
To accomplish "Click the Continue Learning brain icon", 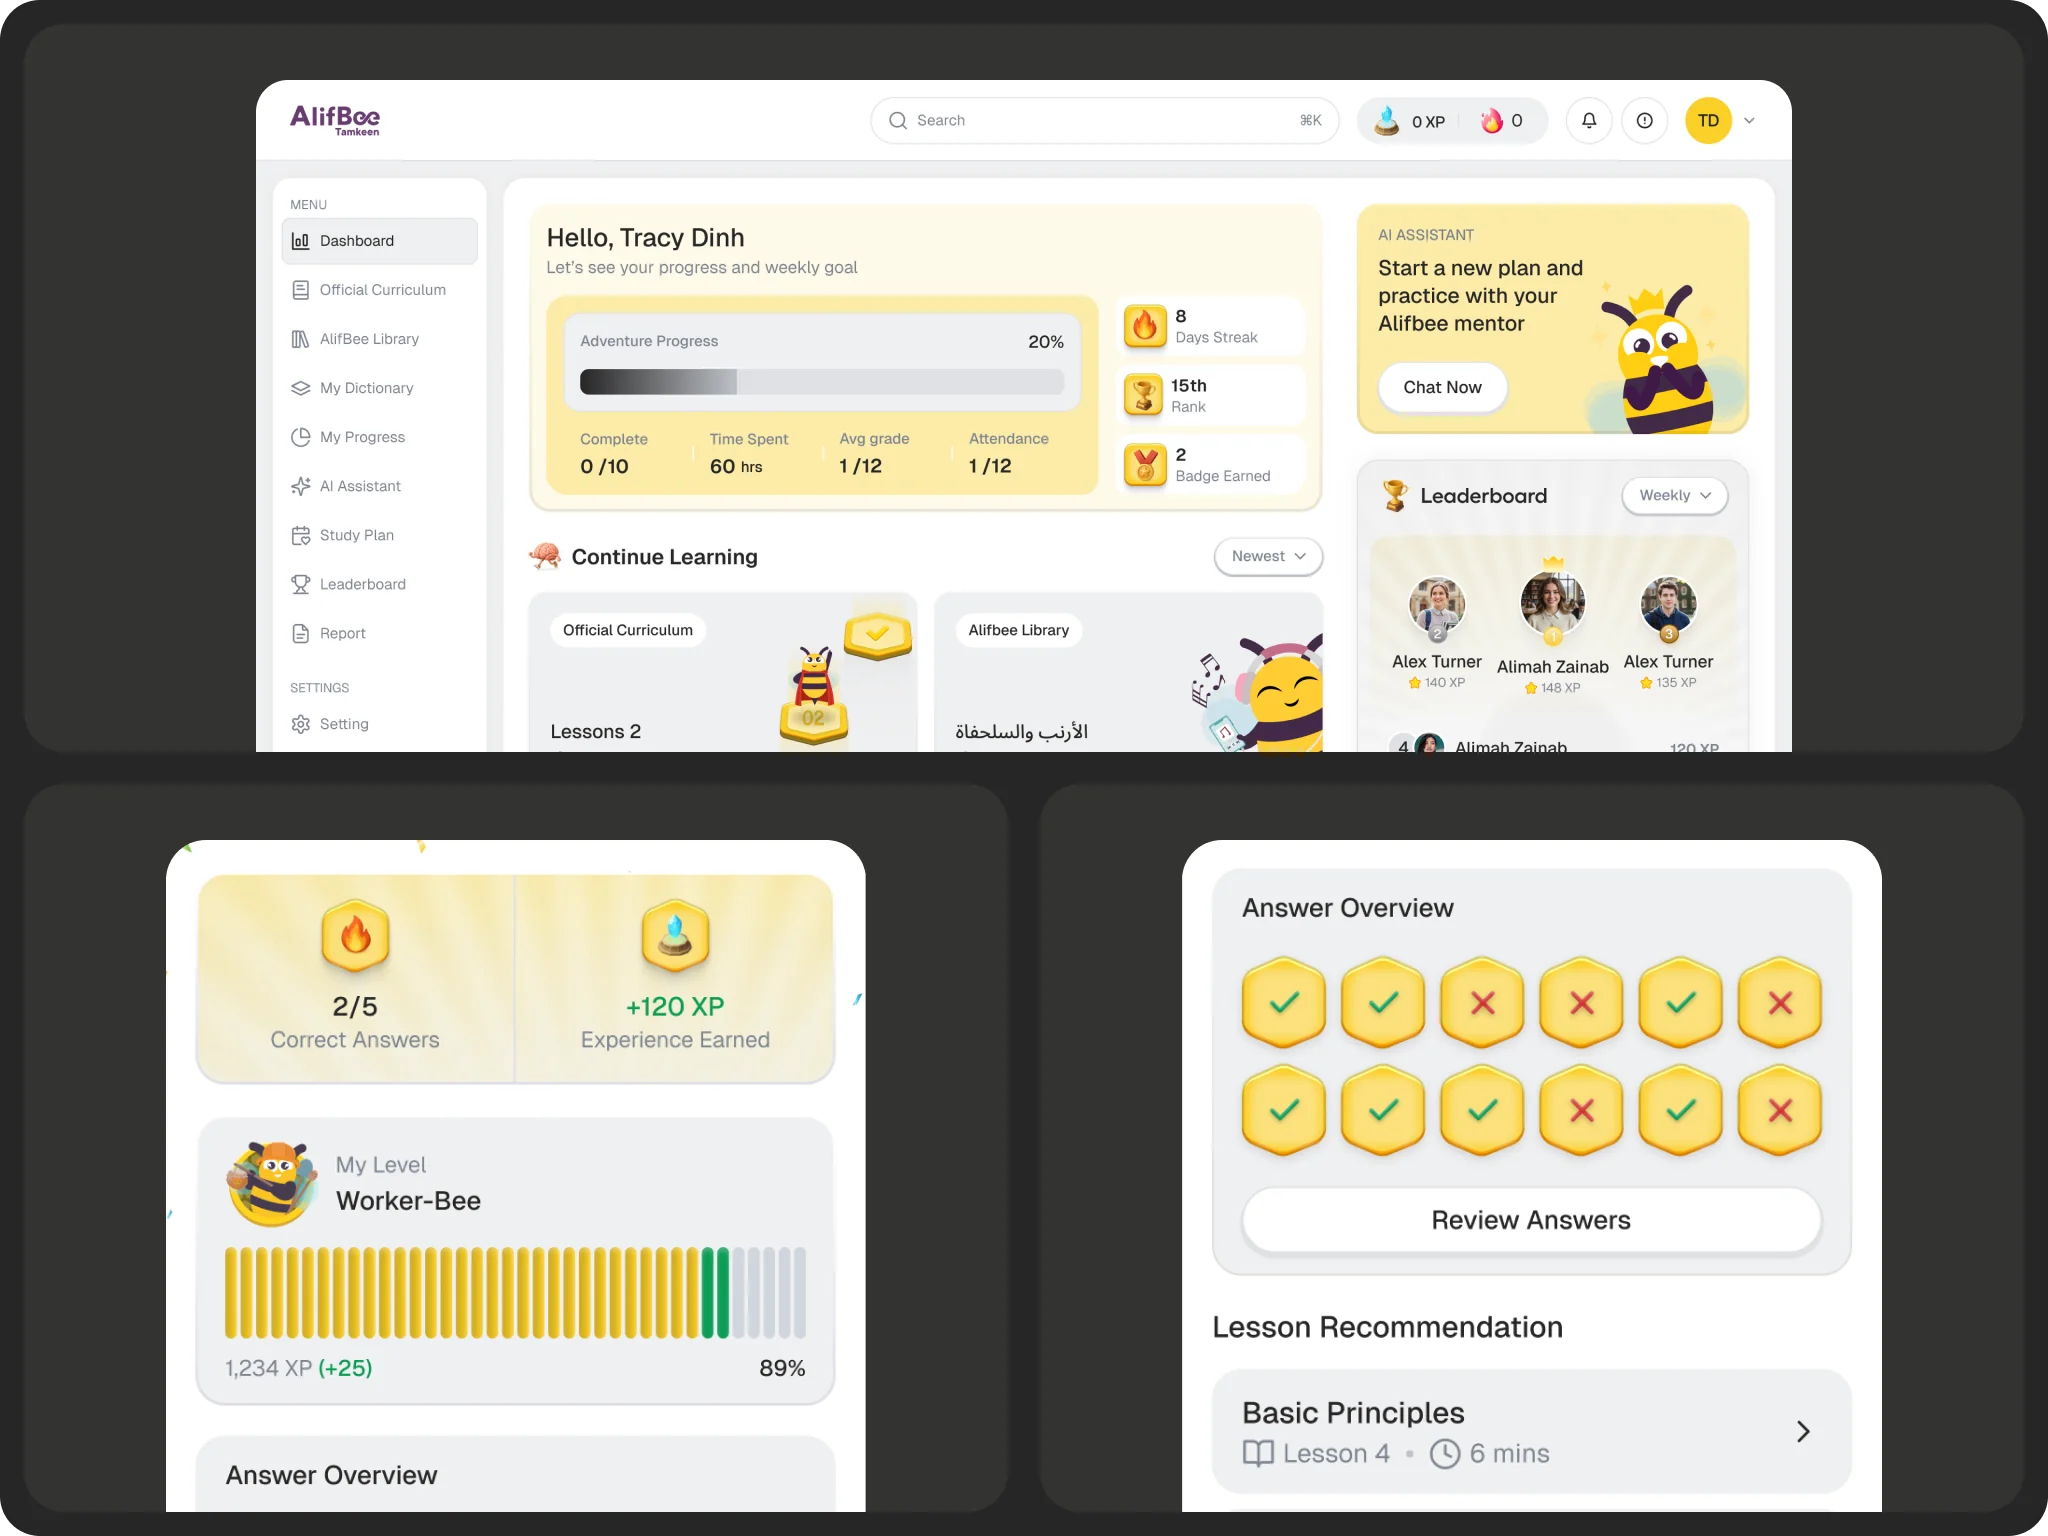I will point(545,556).
